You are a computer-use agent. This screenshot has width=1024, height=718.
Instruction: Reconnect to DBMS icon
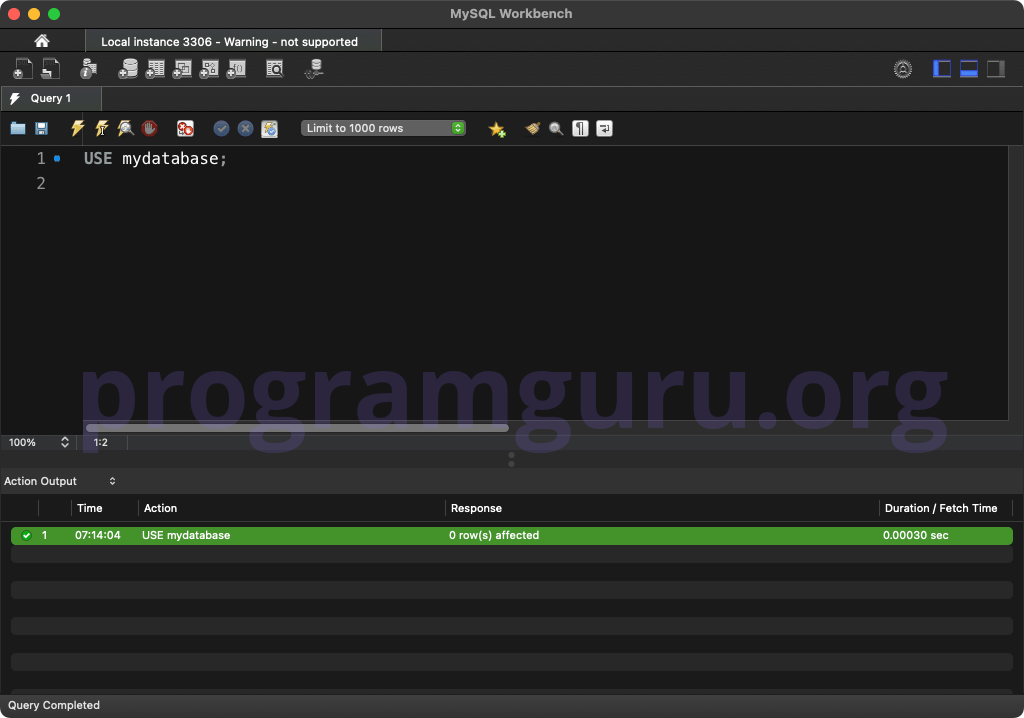[x=314, y=69]
